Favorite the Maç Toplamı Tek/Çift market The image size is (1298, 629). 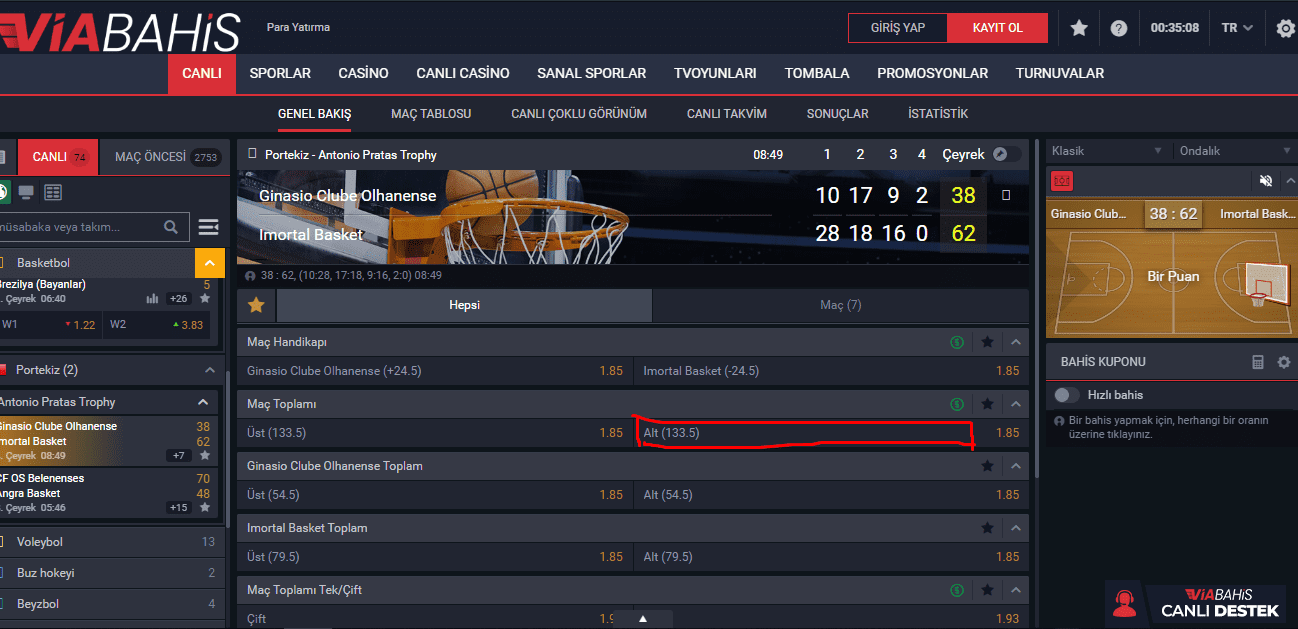coord(988,590)
